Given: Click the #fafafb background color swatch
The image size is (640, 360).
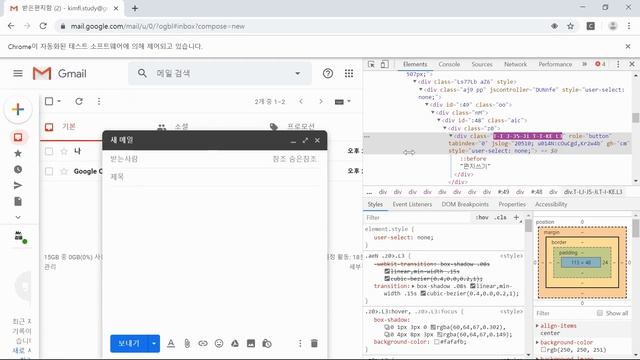Looking at the screenshot, I should click(437, 342).
